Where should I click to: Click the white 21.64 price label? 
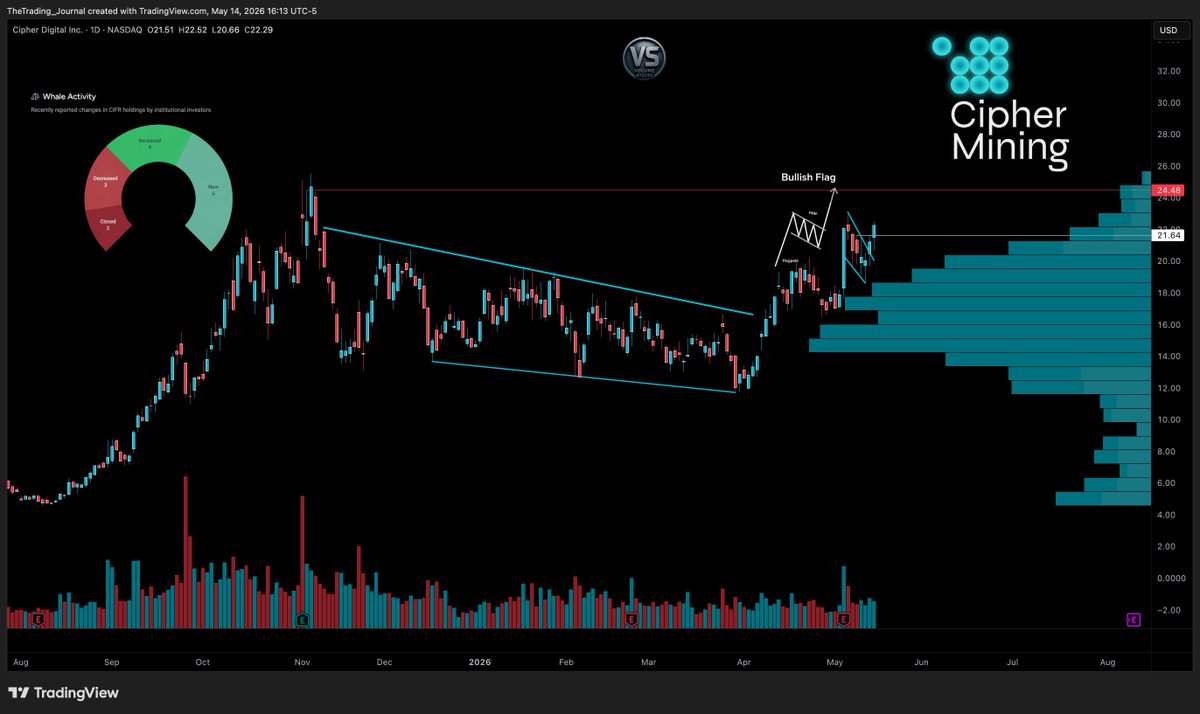pos(1167,235)
